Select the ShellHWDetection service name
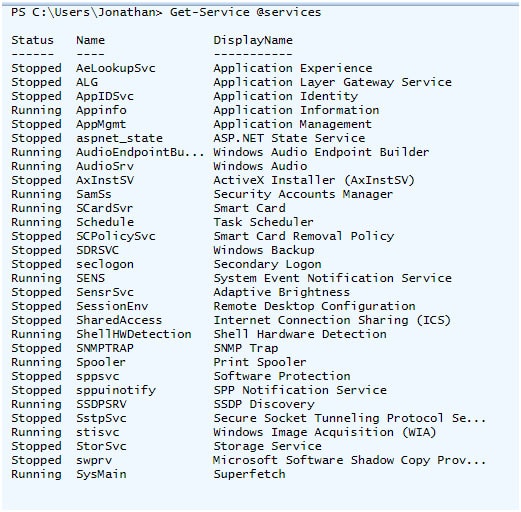The height and width of the screenshot is (512, 521). click(134, 334)
